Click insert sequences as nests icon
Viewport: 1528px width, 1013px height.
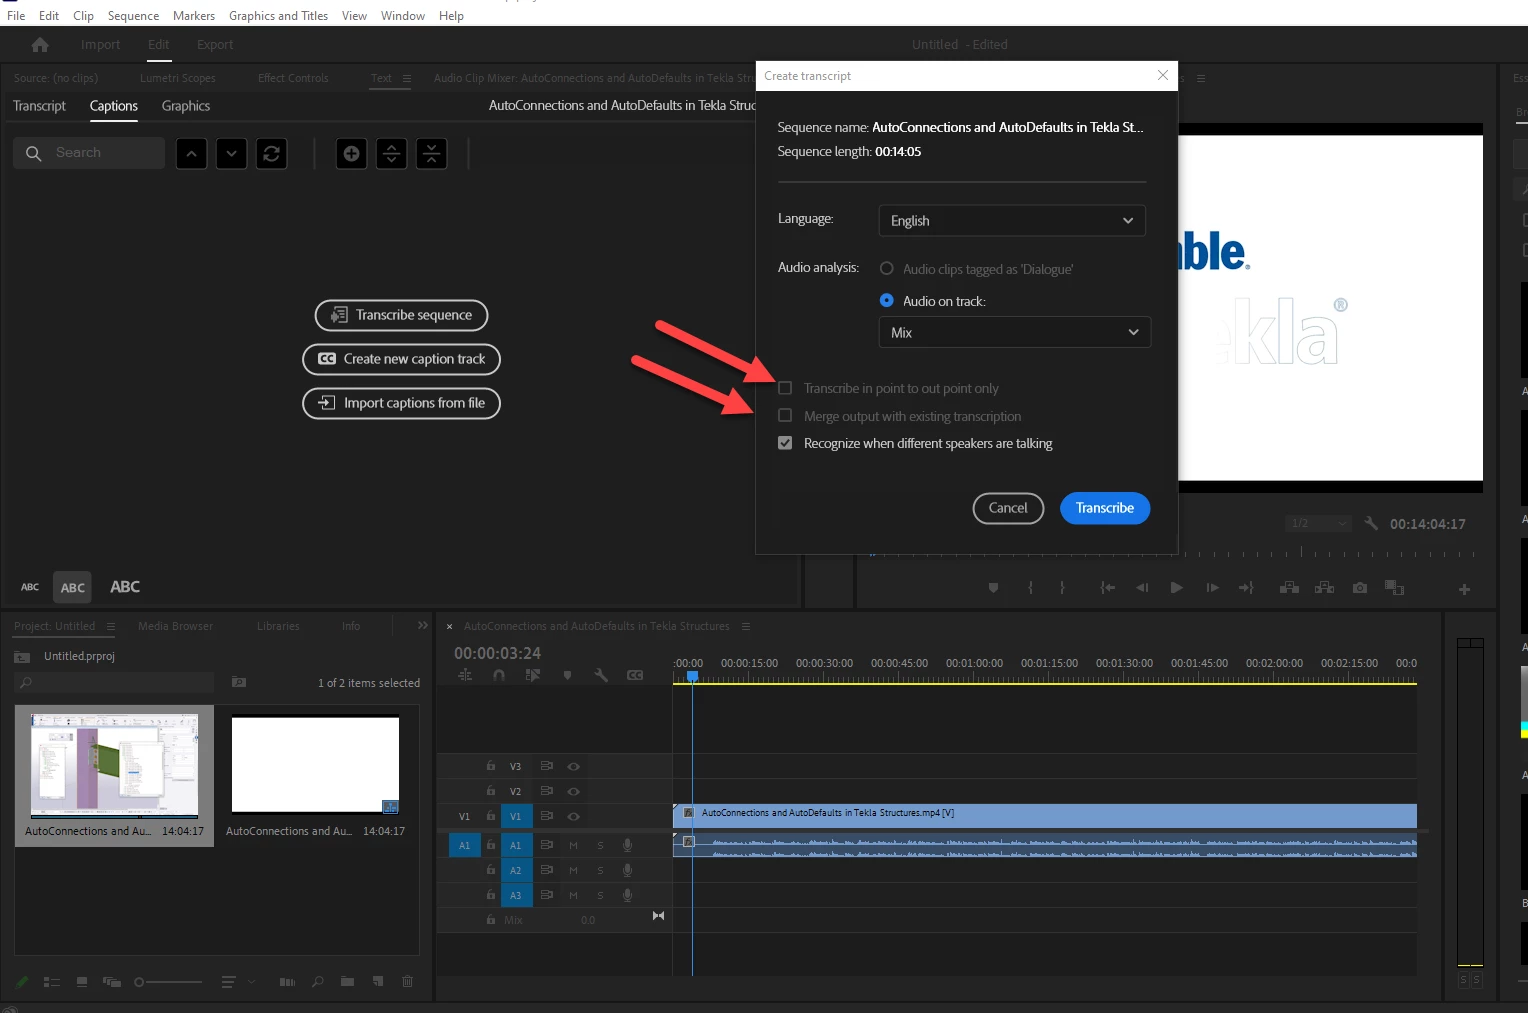click(x=465, y=676)
